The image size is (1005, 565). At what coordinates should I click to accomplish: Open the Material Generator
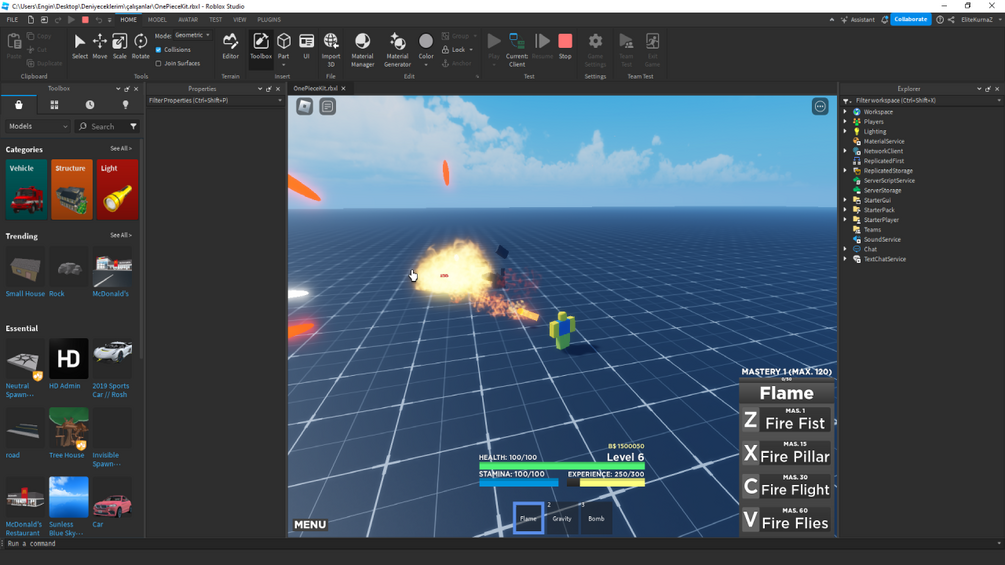[397, 50]
